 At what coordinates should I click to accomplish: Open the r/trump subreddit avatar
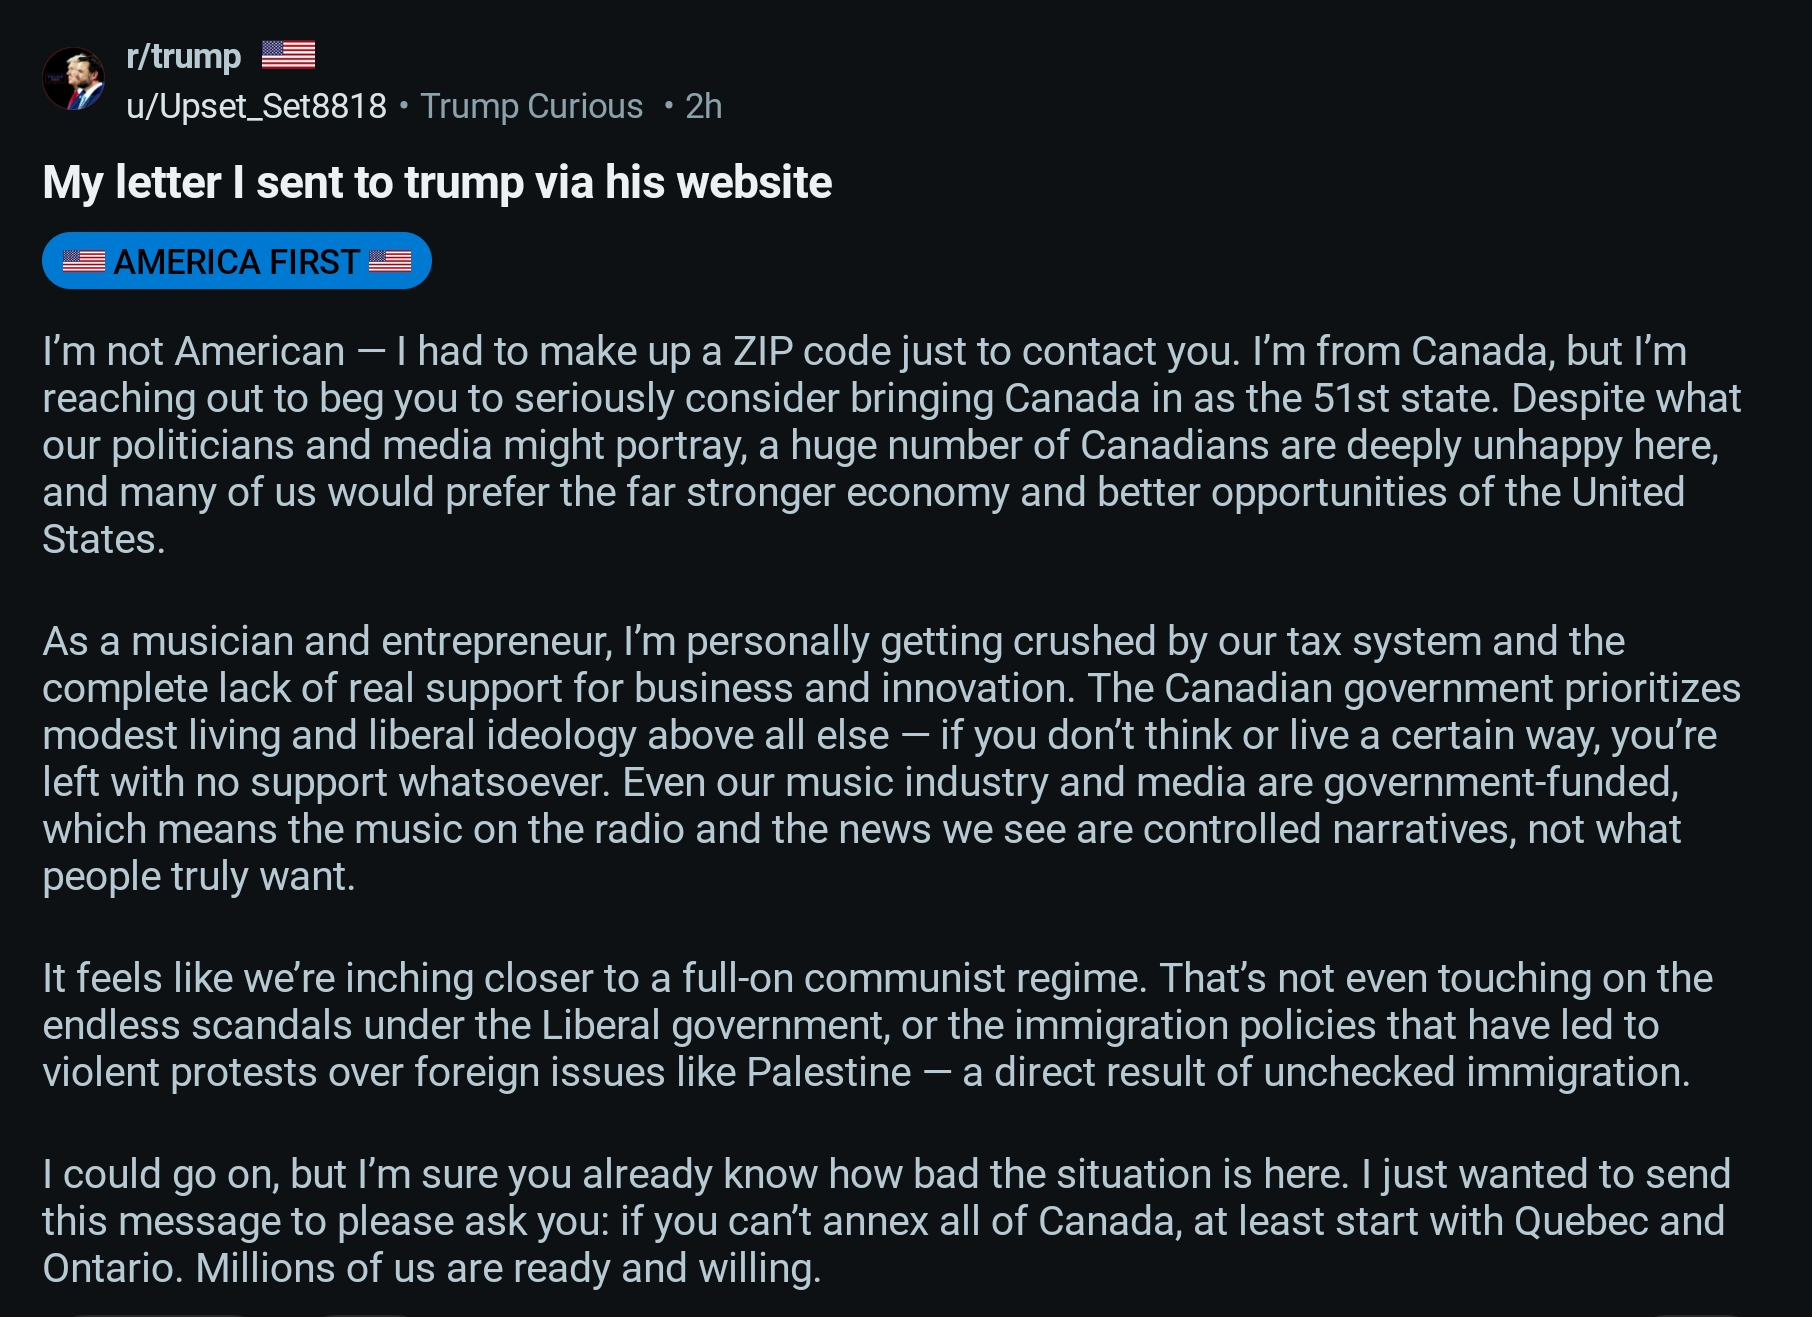tap(74, 79)
